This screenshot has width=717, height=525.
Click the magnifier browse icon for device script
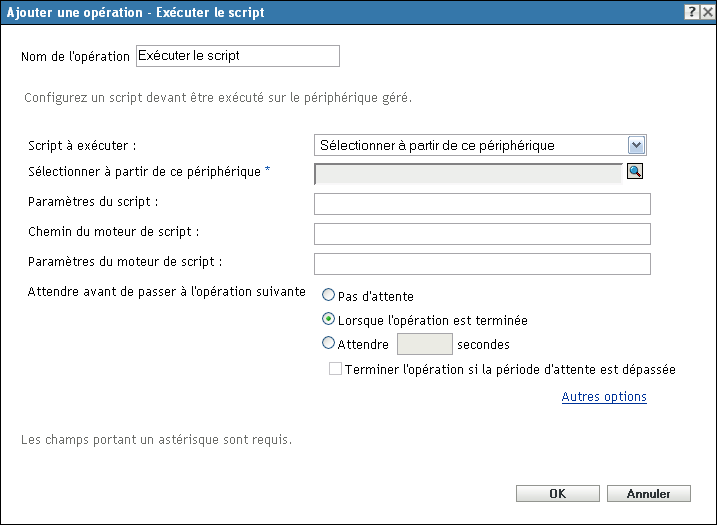point(635,171)
